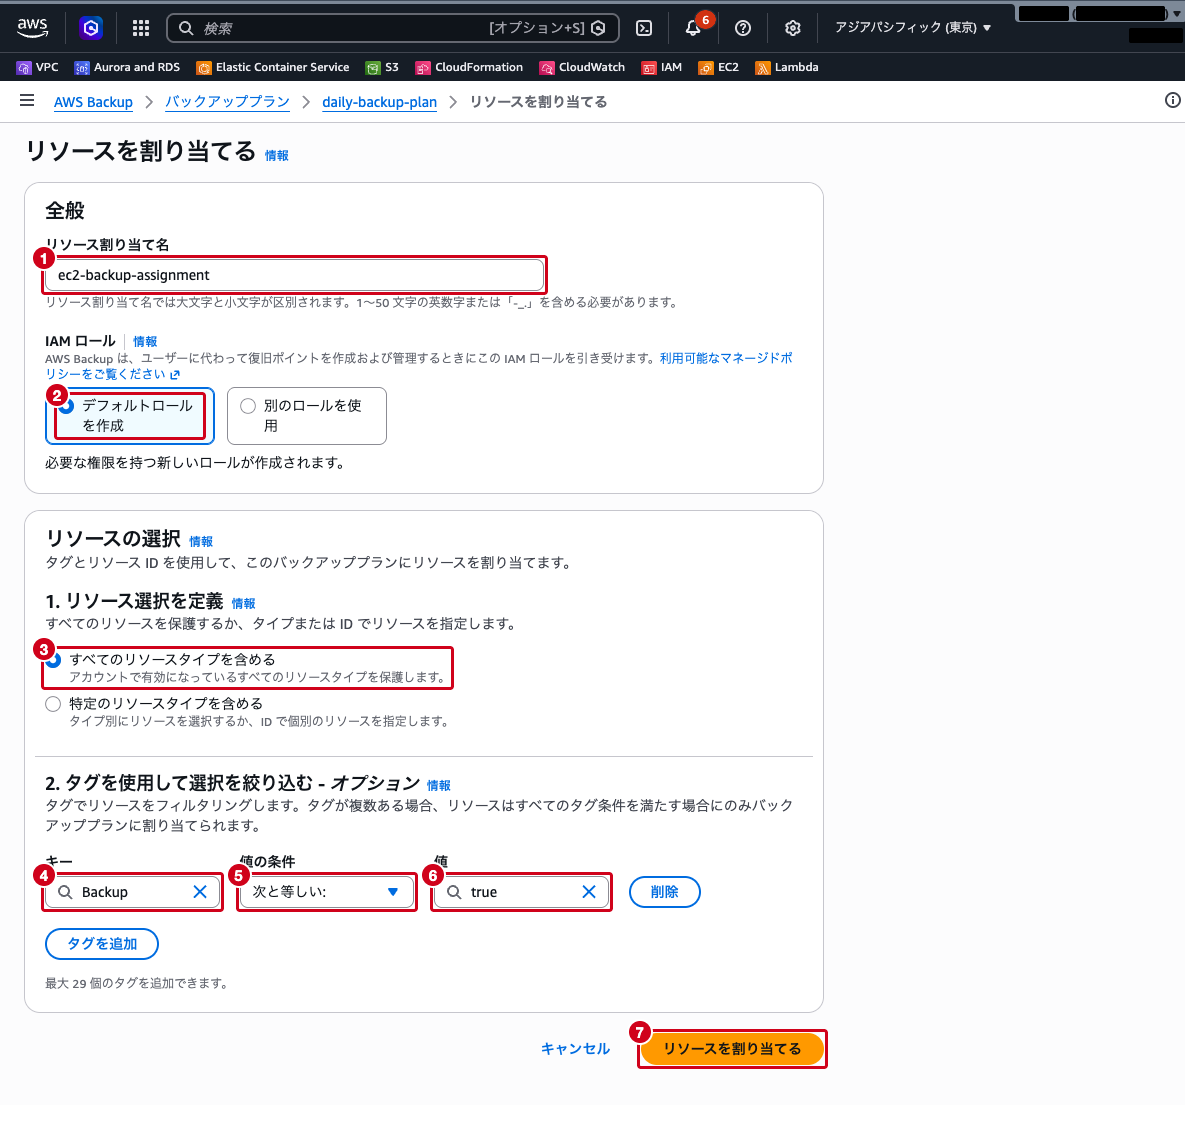Select デフォルトロールを作成 radio option
The width and height of the screenshot is (1185, 1140).
(x=130, y=416)
